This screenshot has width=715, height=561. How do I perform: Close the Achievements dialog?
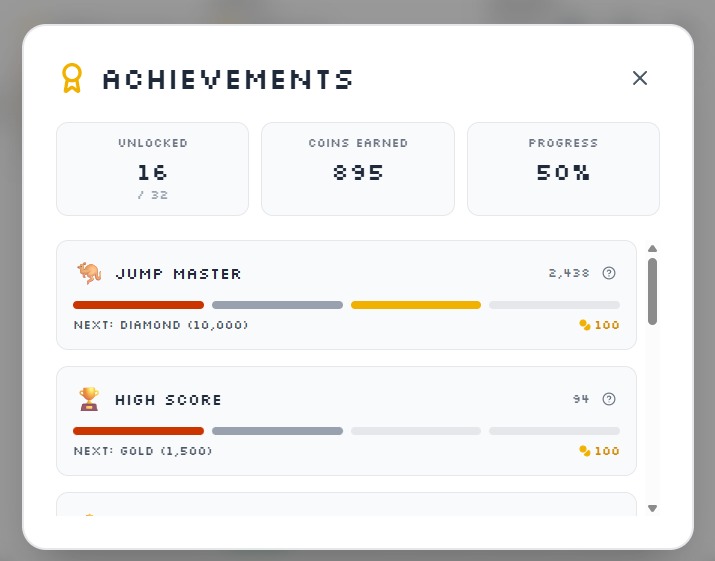pyautogui.click(x=640, y=78)
